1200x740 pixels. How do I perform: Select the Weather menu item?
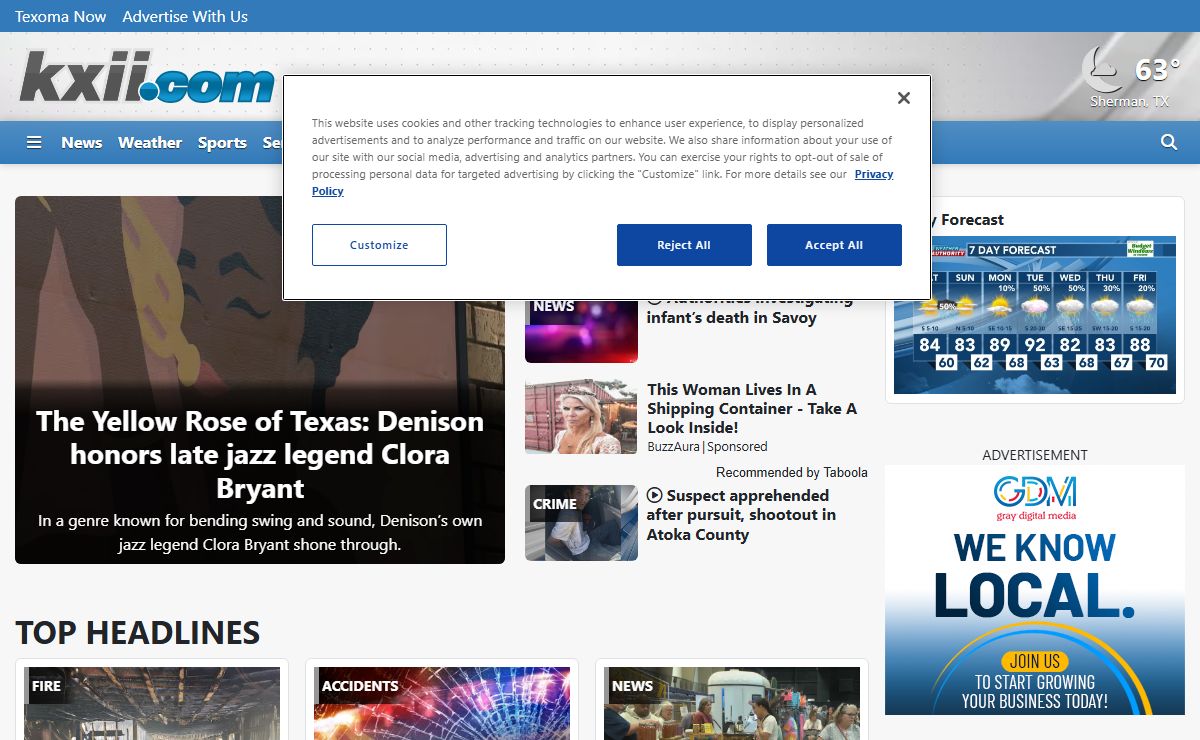coord(150,142)
